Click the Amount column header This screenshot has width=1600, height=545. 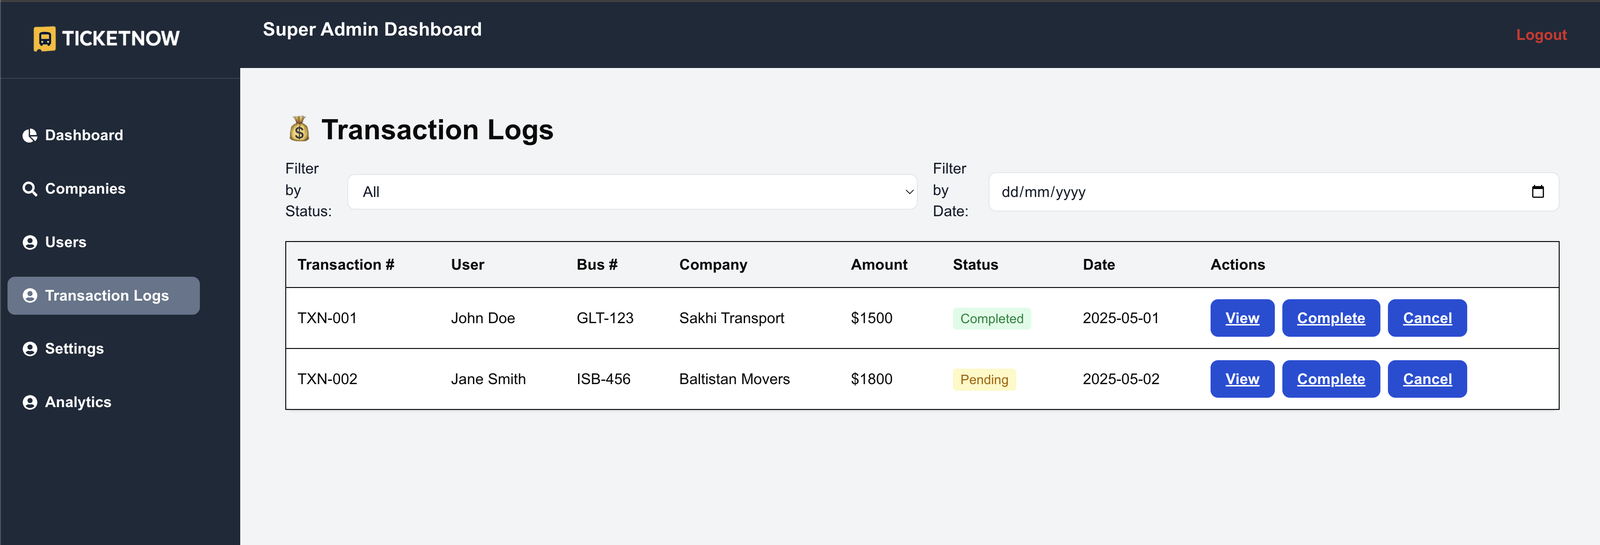879,265
